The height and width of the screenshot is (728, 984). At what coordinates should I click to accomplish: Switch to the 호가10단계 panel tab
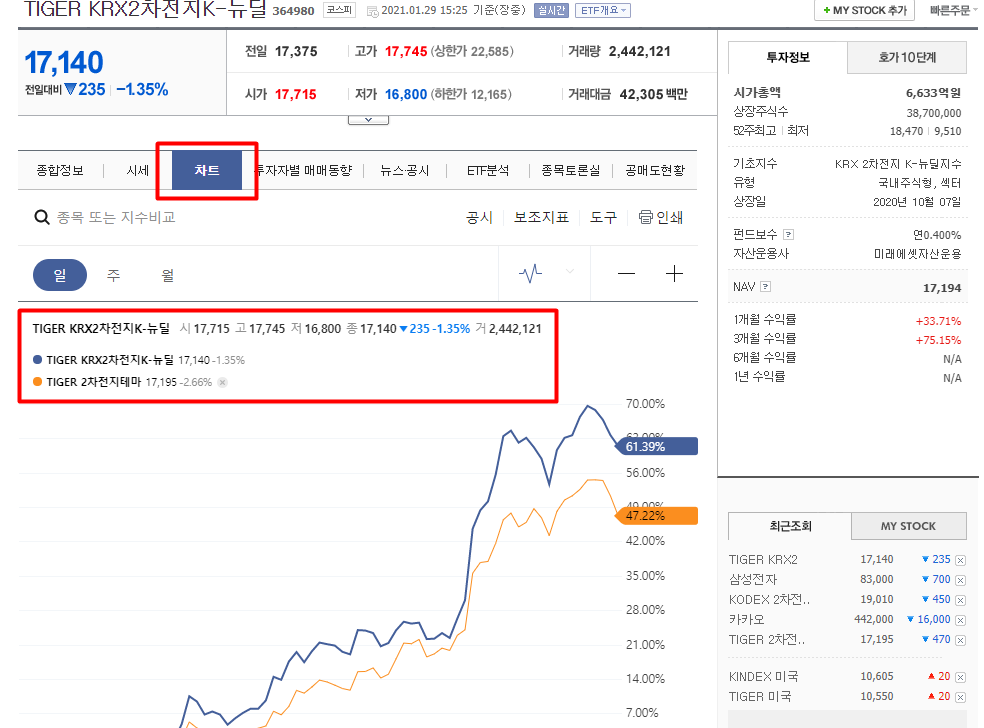coord(907,58)
